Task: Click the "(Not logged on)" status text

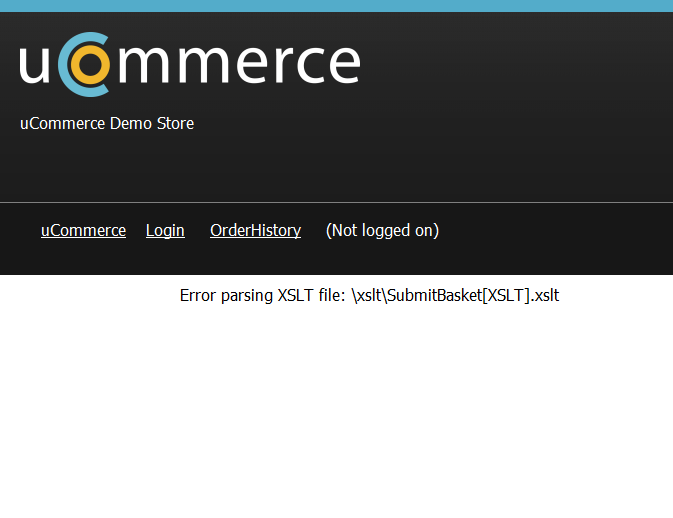Action: point(382,230)
